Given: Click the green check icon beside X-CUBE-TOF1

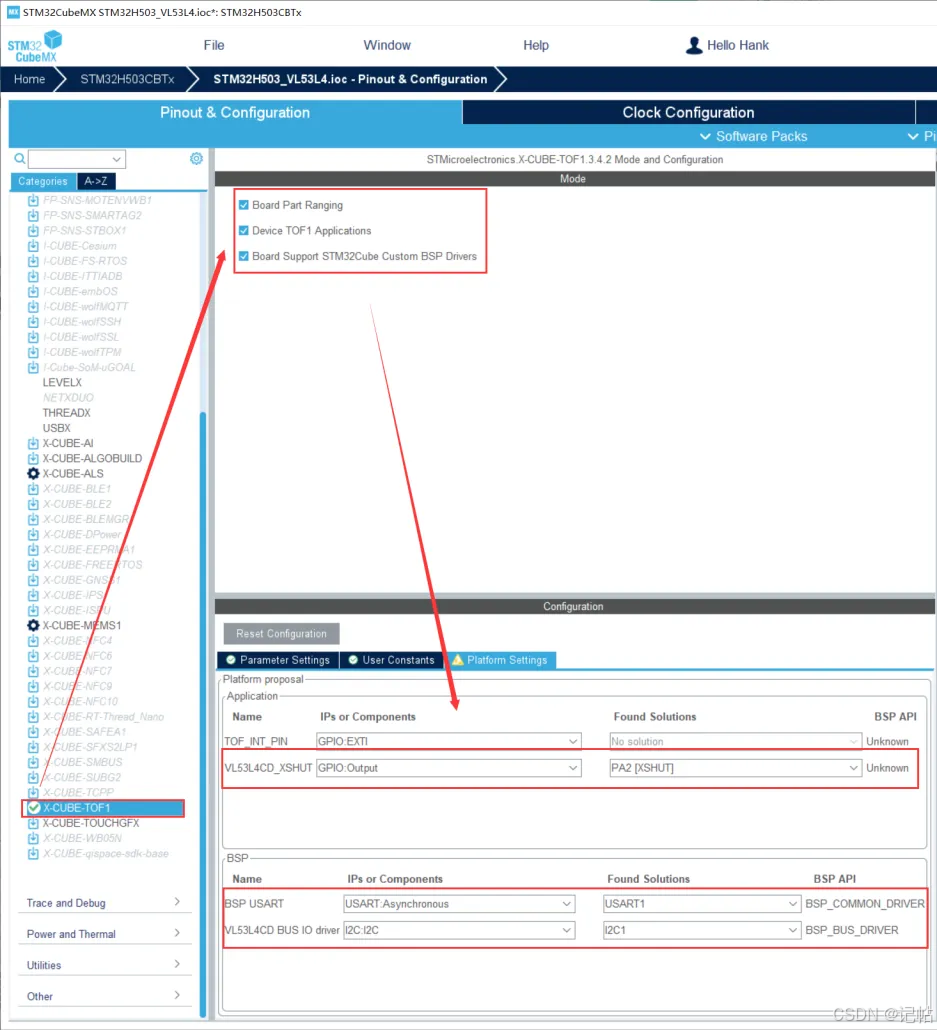Looking at the screenshot, I should tap(34, 808).
